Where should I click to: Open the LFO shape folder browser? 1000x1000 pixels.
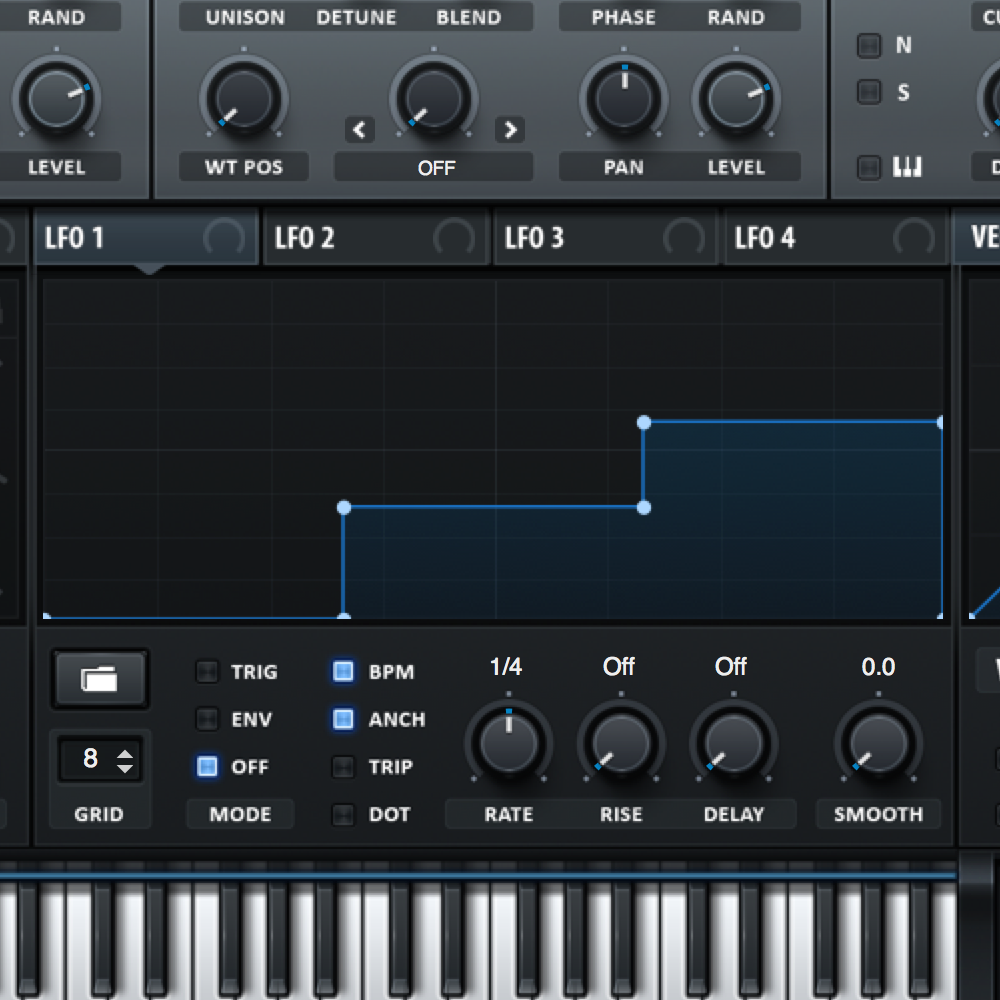point(99,679)
